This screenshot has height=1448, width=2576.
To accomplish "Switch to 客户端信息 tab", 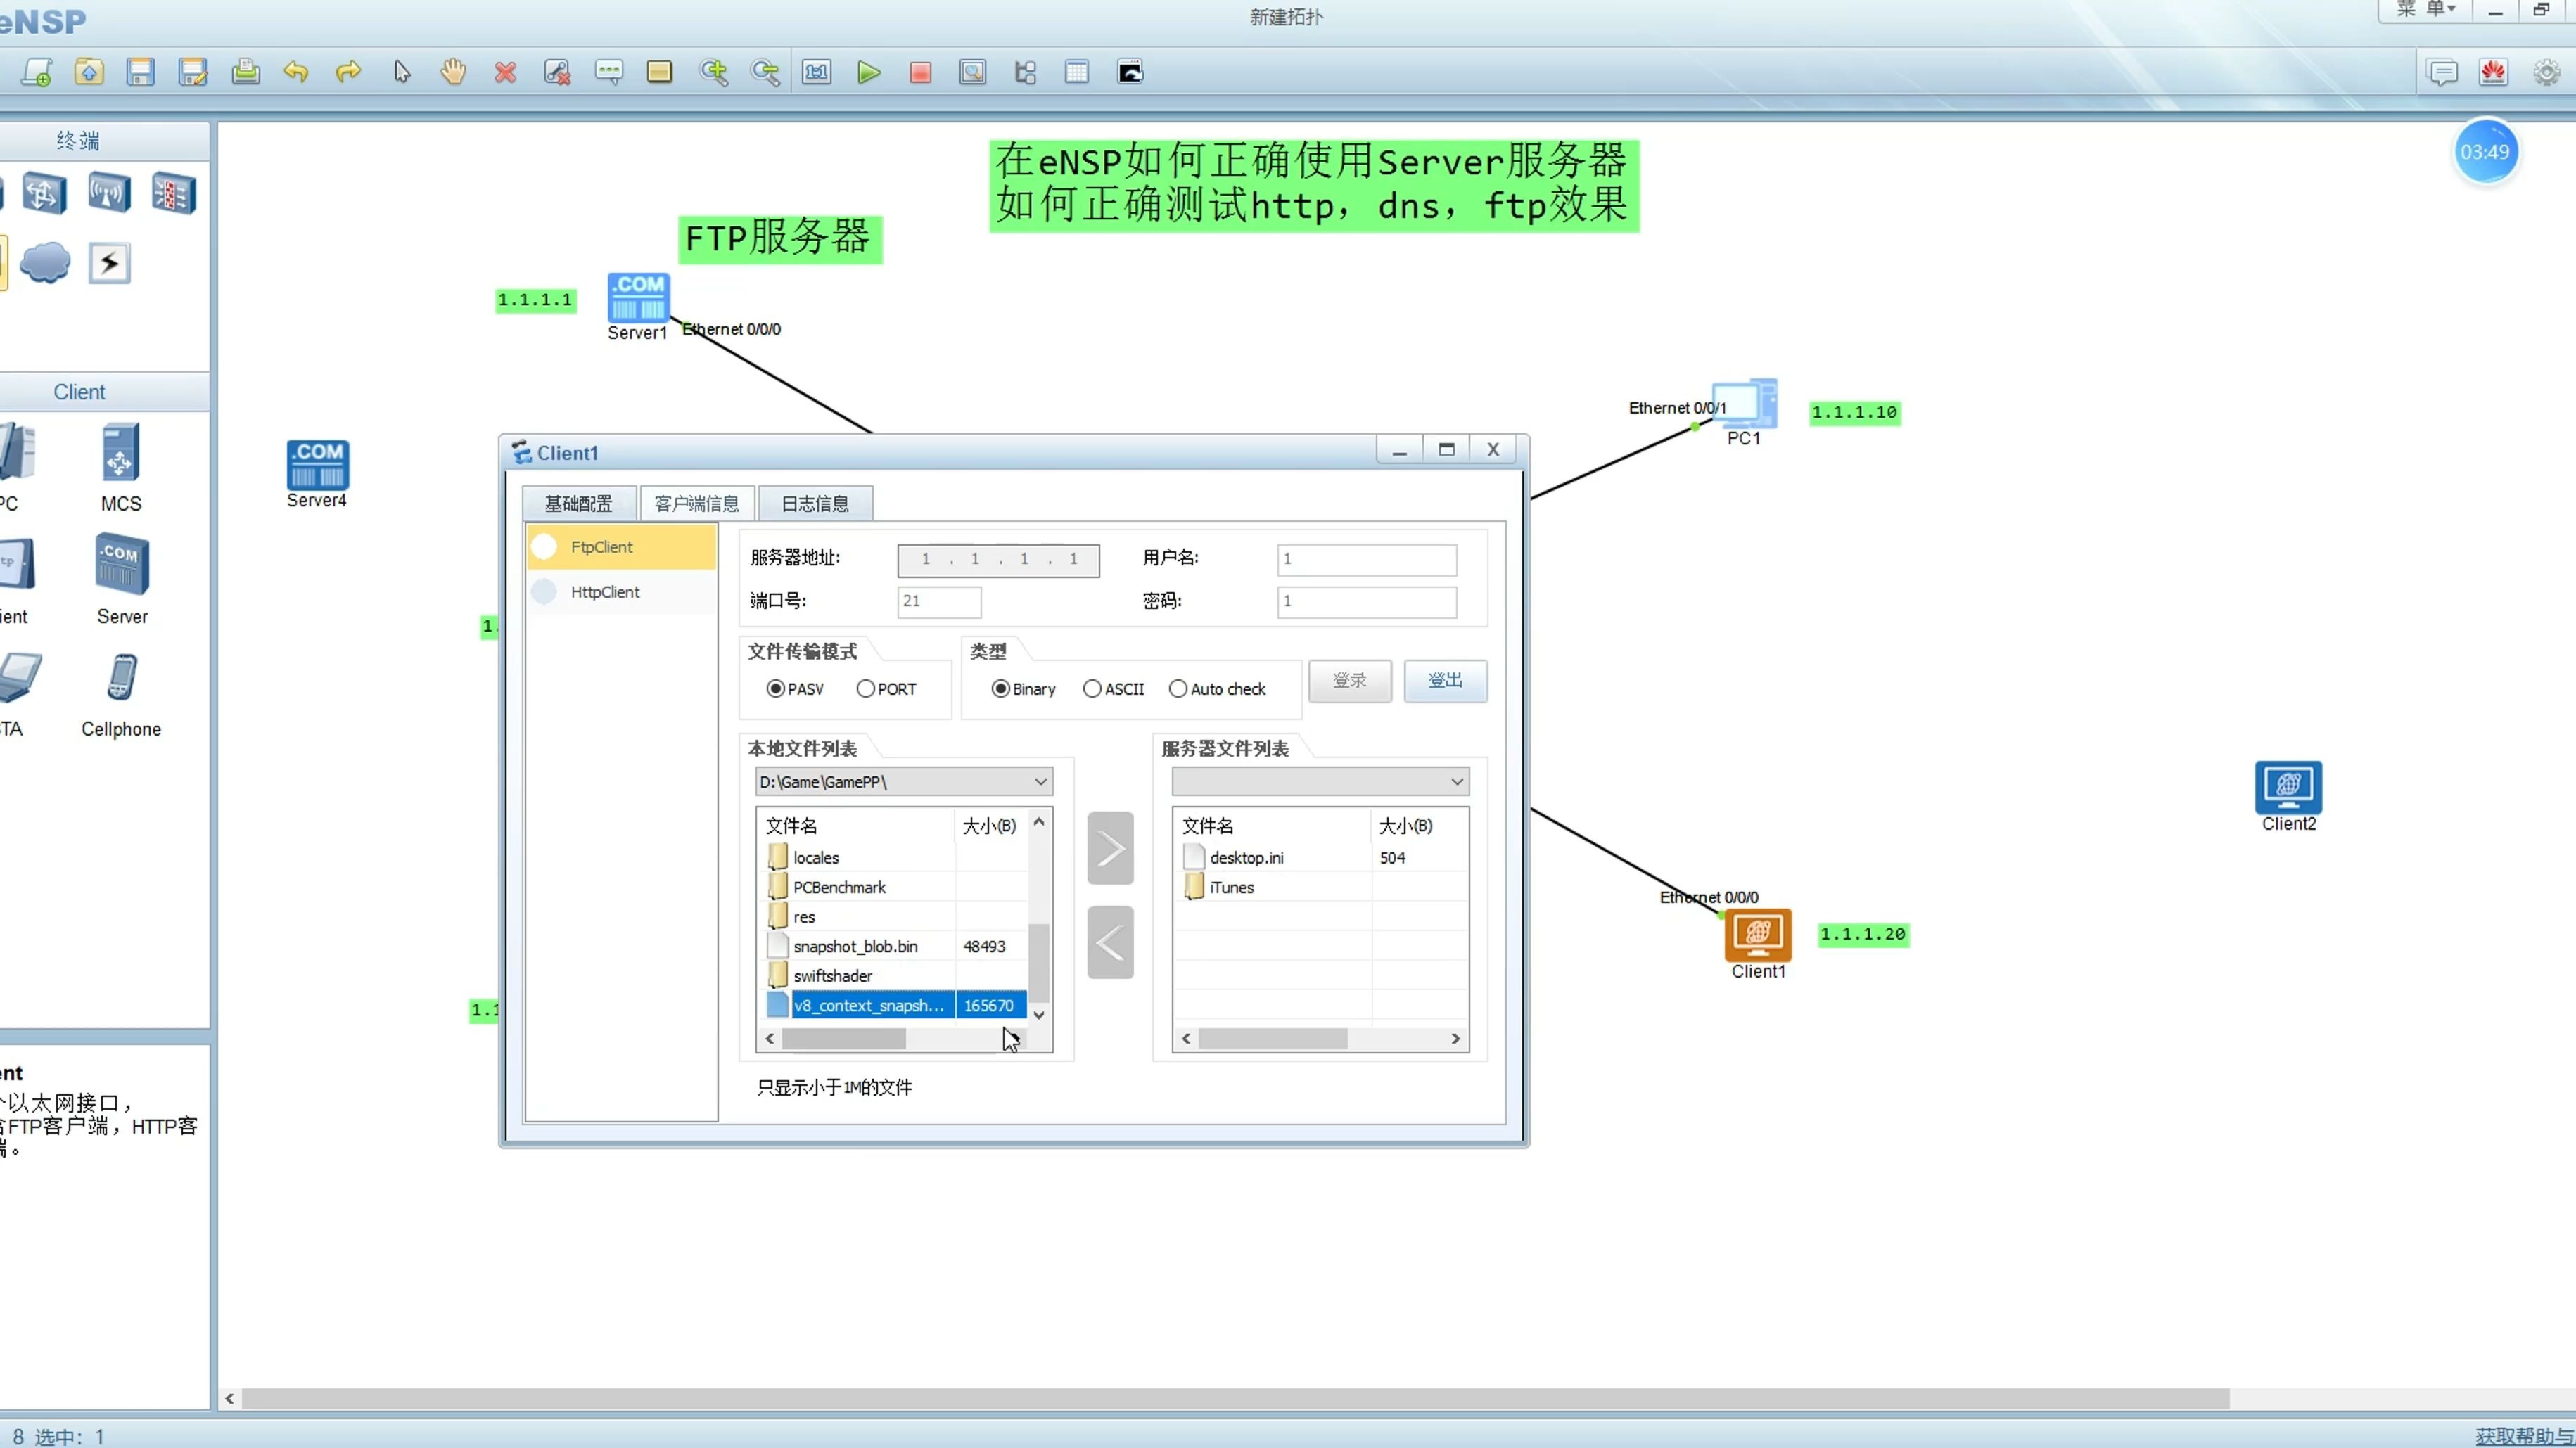I will click(x=696, y=503).
